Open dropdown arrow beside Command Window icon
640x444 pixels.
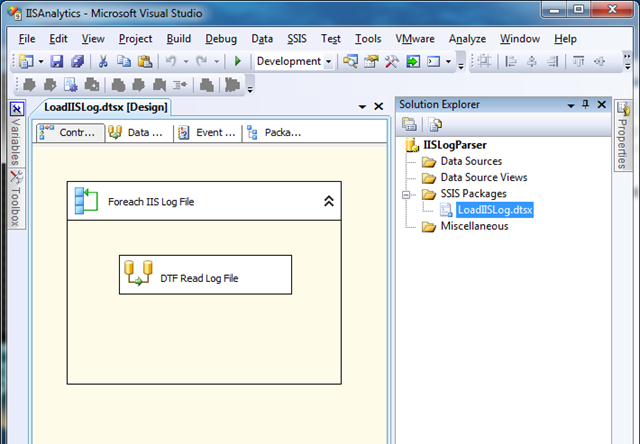[x=448, y=62]
